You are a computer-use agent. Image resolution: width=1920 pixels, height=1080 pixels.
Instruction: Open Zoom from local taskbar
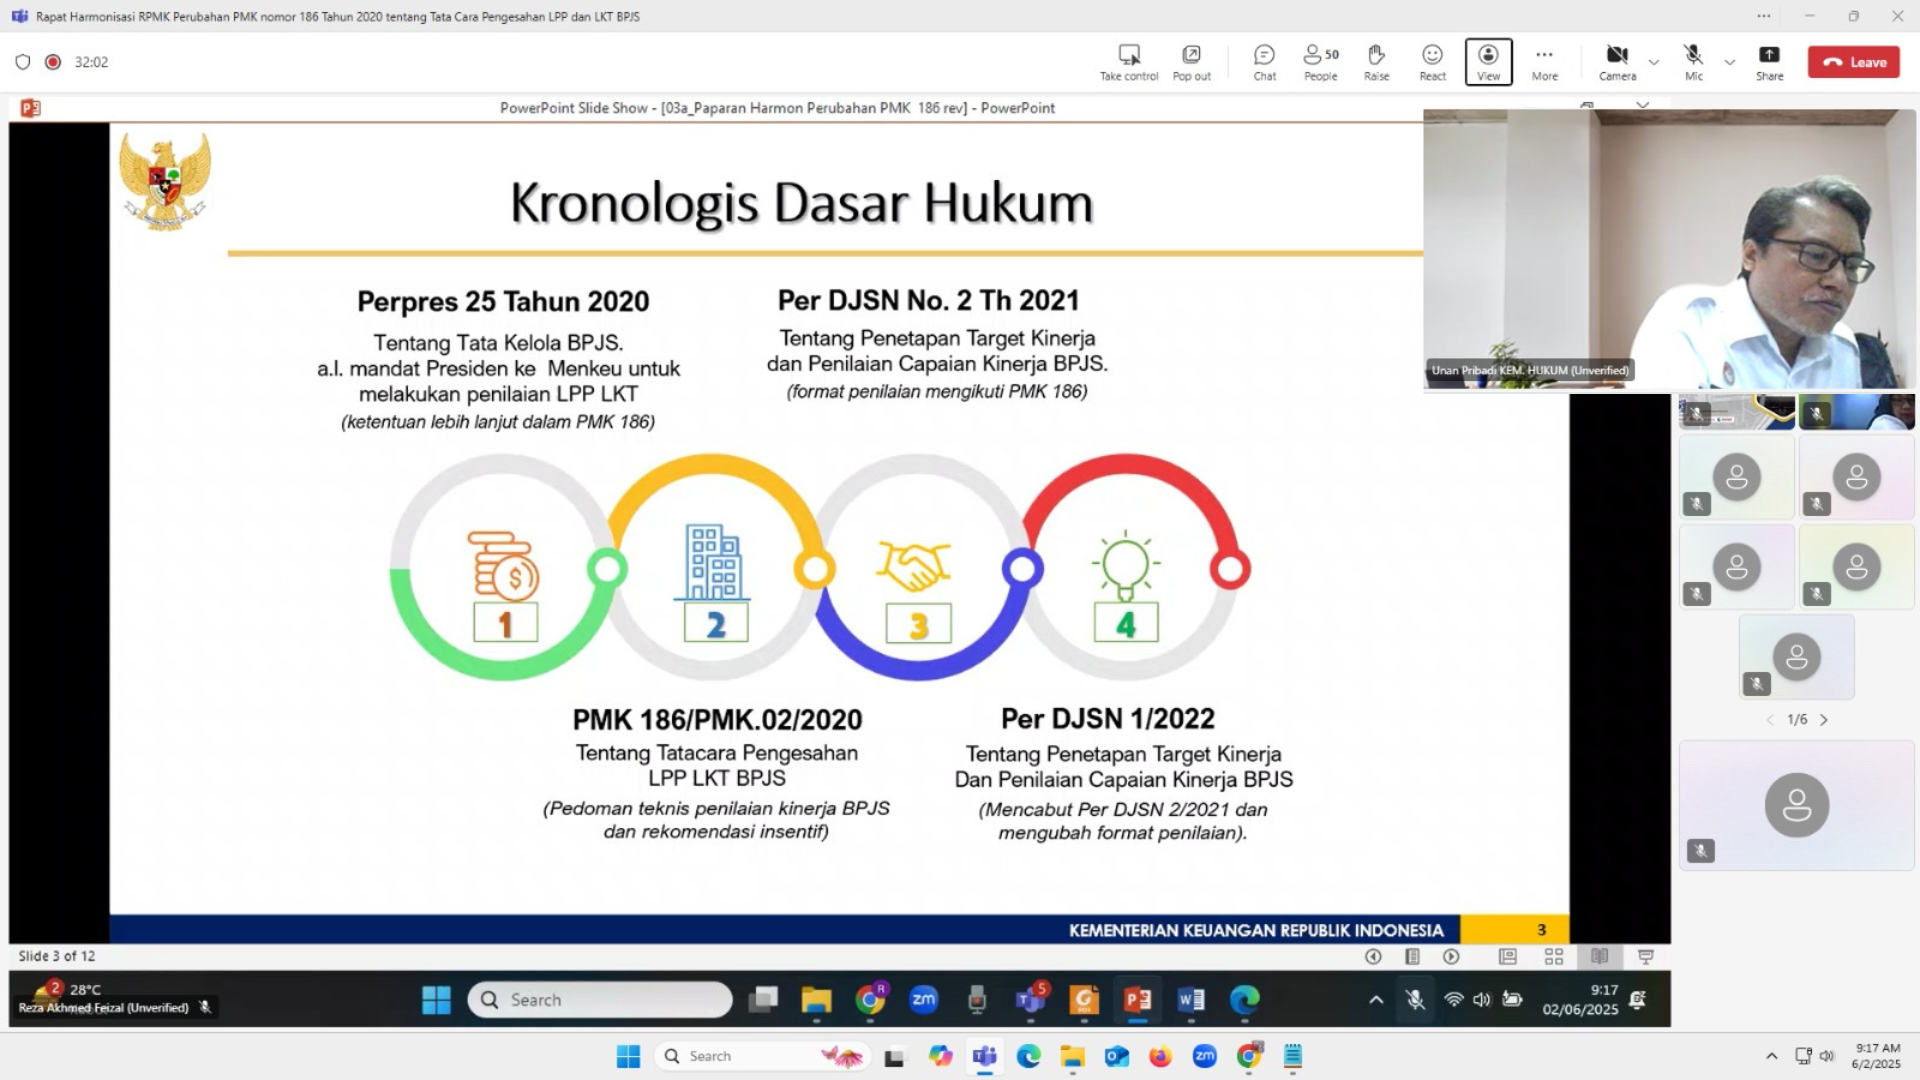point(1204,1056)
